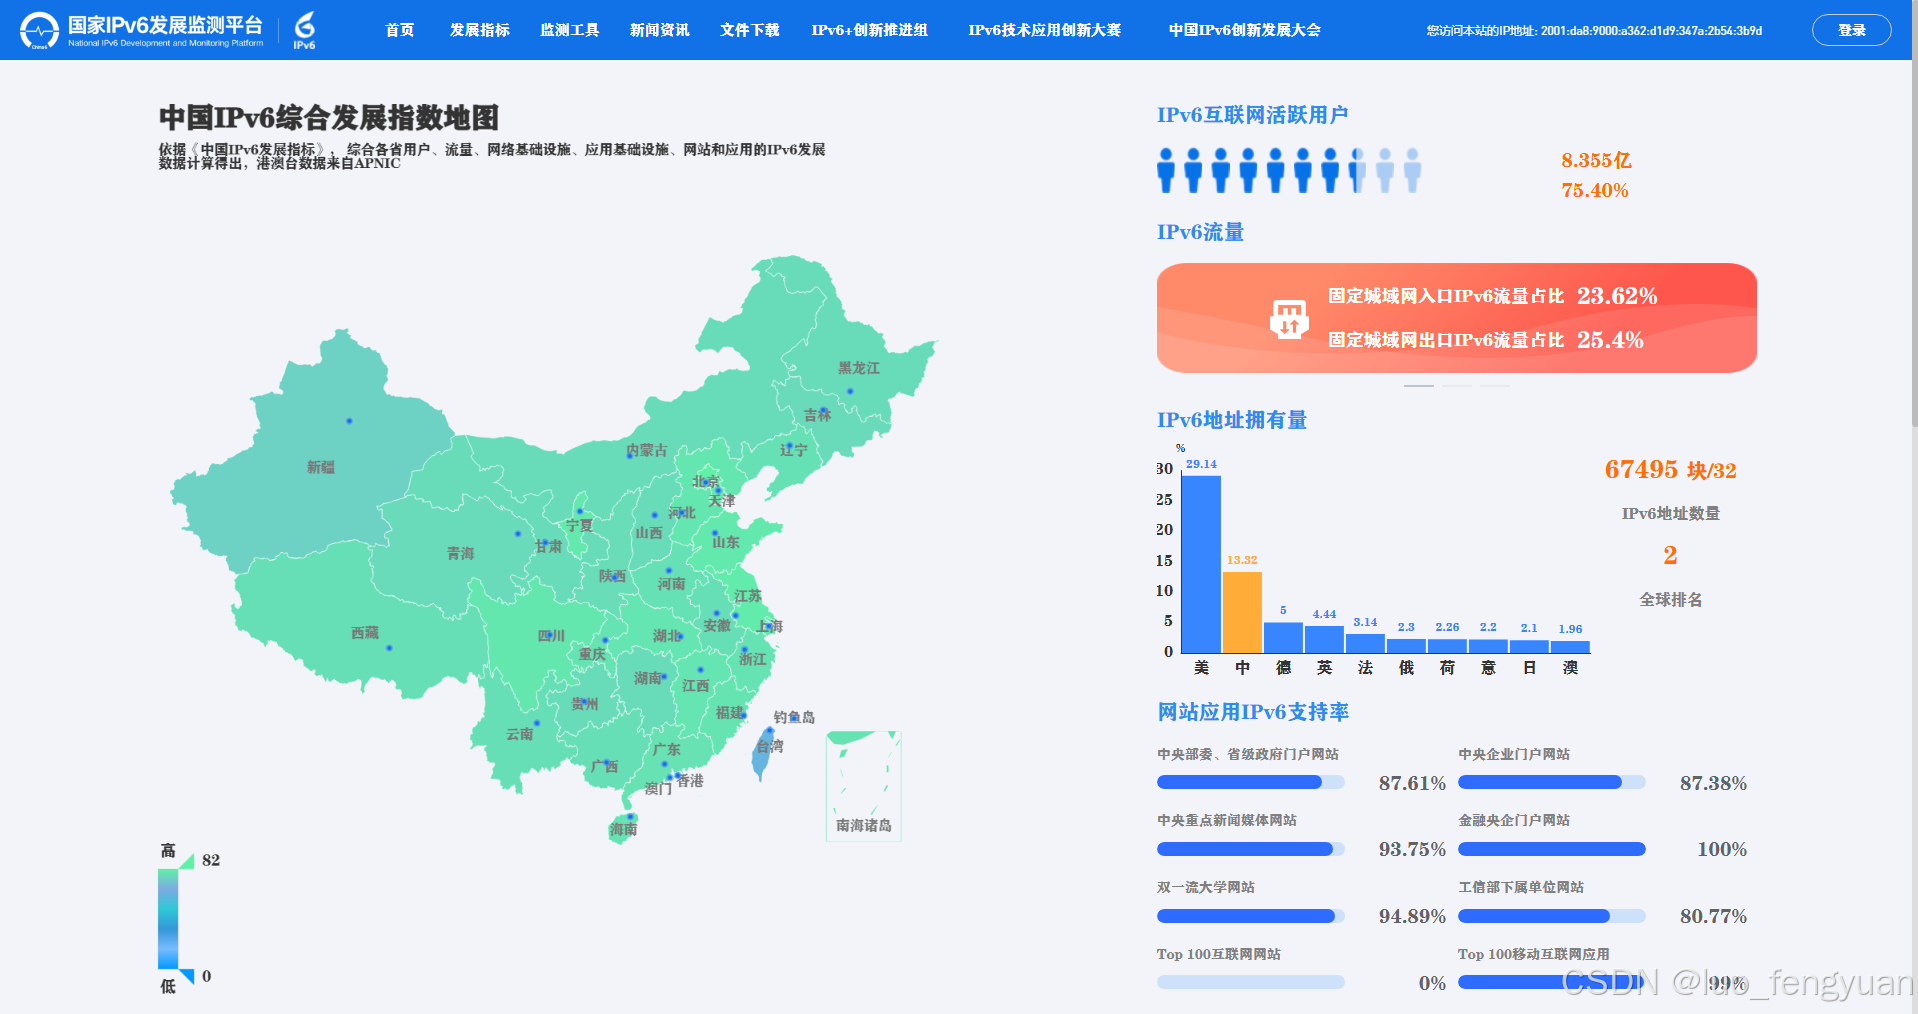1918x1014 pixels.
Task: Click the 75.40% user ratio value
Action: [1595, 190]
